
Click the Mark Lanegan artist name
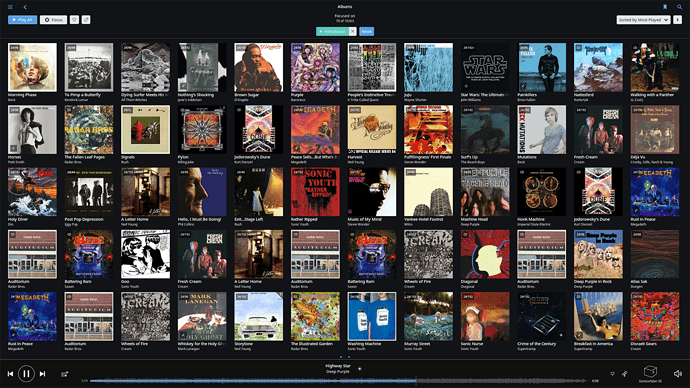[187, 349]
